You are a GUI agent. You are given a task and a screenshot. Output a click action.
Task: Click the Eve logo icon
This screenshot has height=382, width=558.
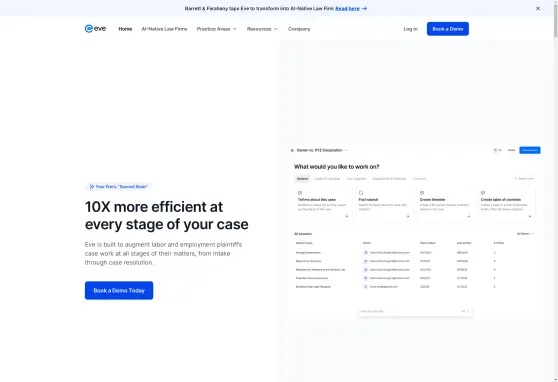coord(89,28)
